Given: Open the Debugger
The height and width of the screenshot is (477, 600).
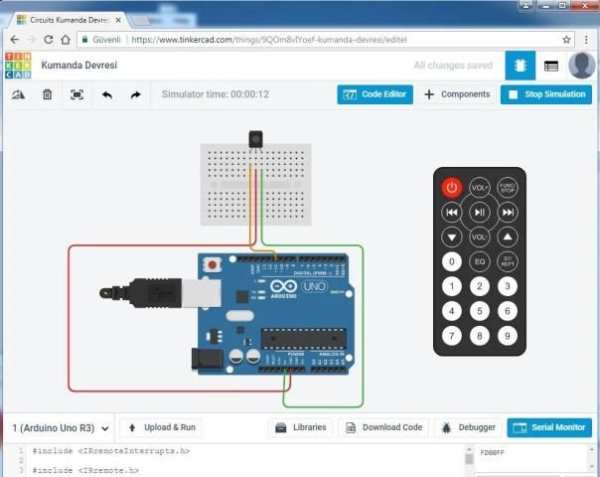Looking at the screenshot, I should [468, 428].
